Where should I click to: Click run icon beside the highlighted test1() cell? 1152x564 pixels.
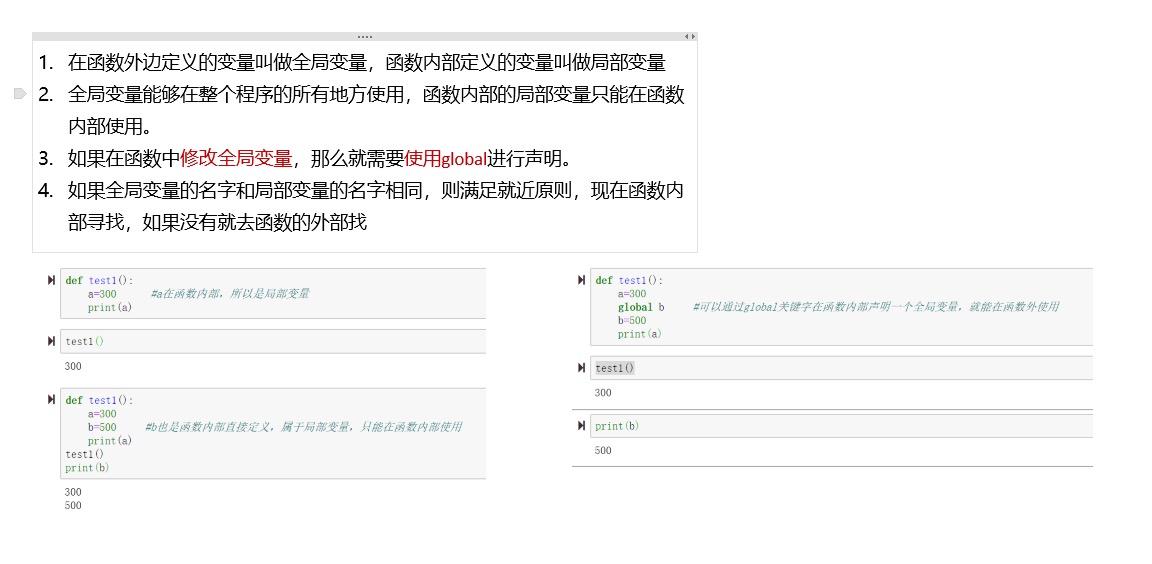(581, 368)
